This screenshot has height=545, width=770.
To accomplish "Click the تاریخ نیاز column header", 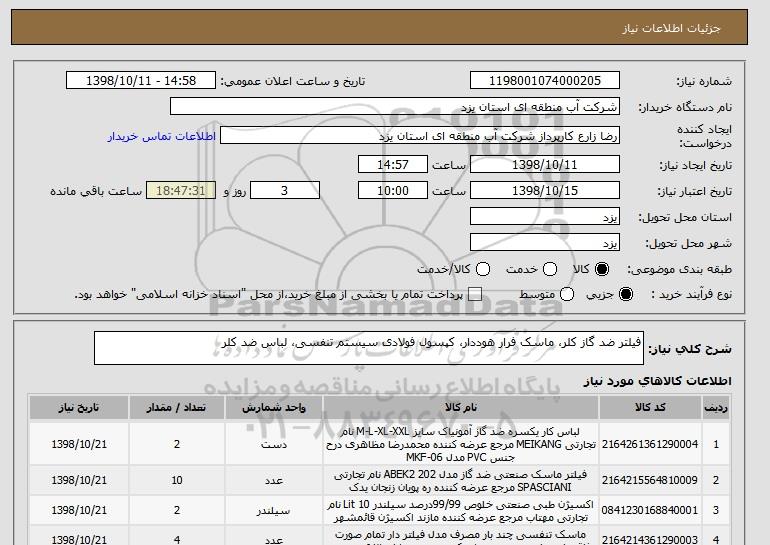I will pos(79,408).
